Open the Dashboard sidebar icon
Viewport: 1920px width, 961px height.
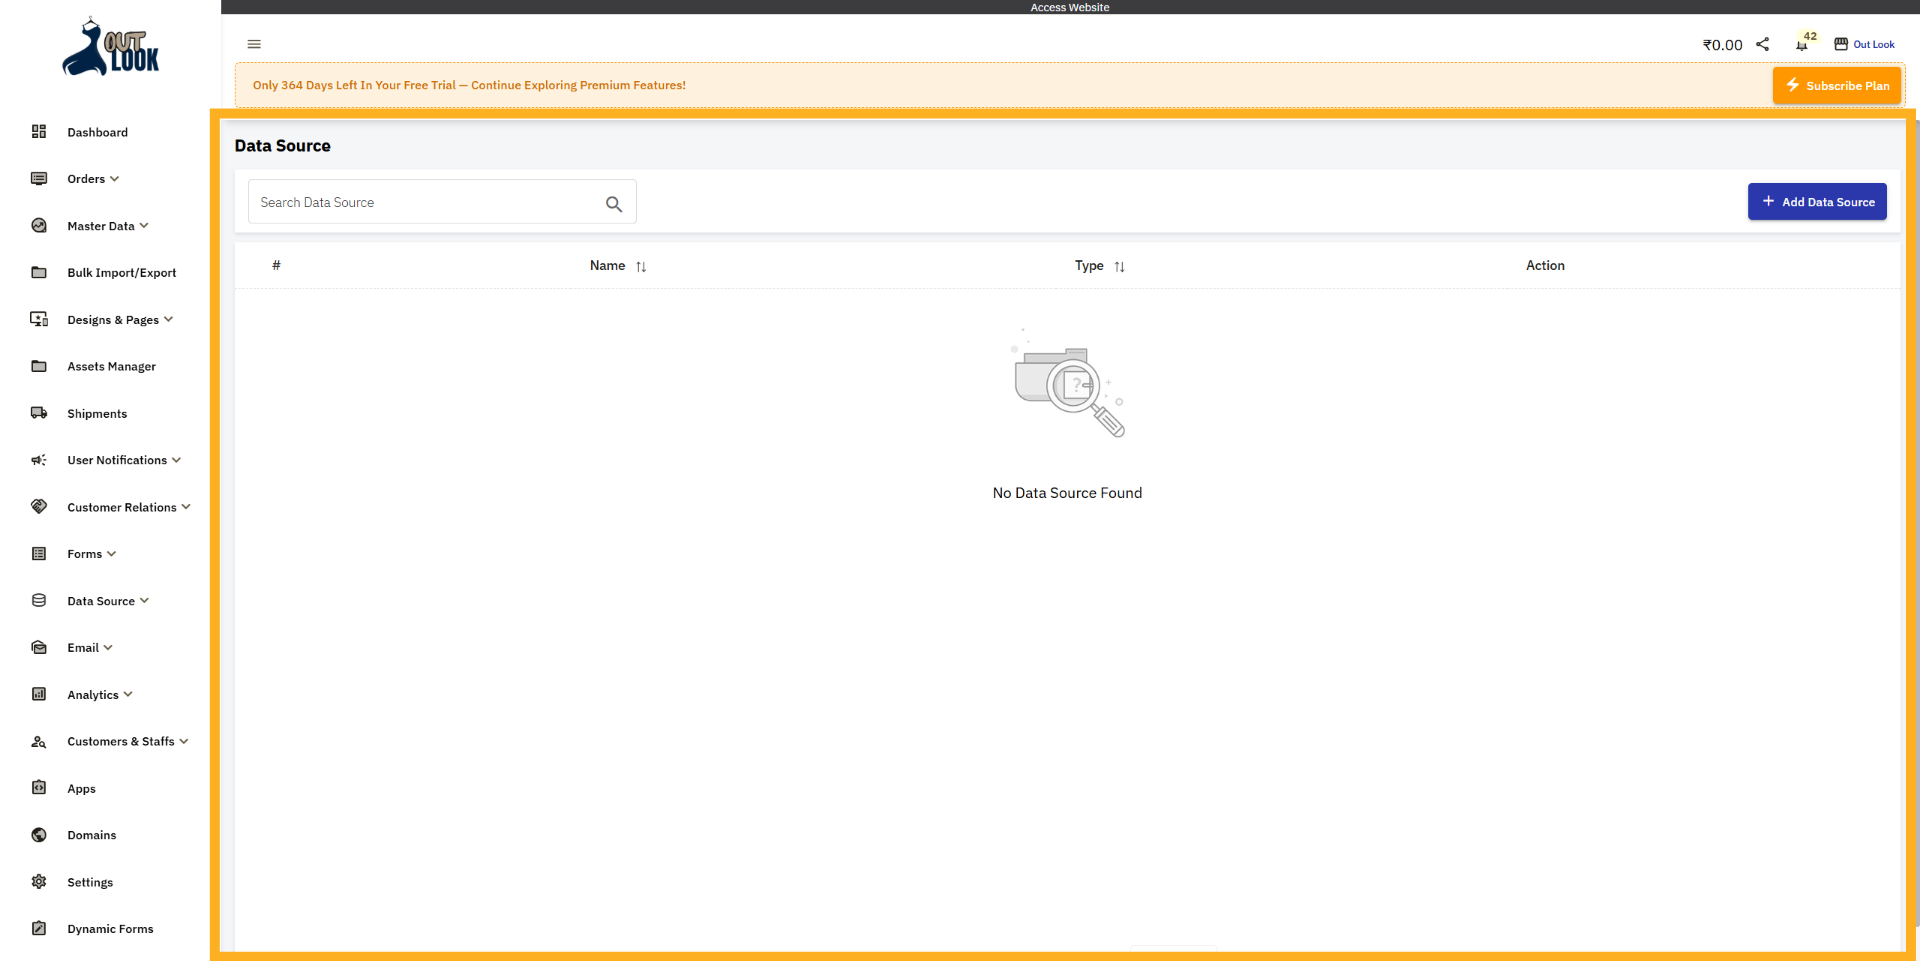38,131
